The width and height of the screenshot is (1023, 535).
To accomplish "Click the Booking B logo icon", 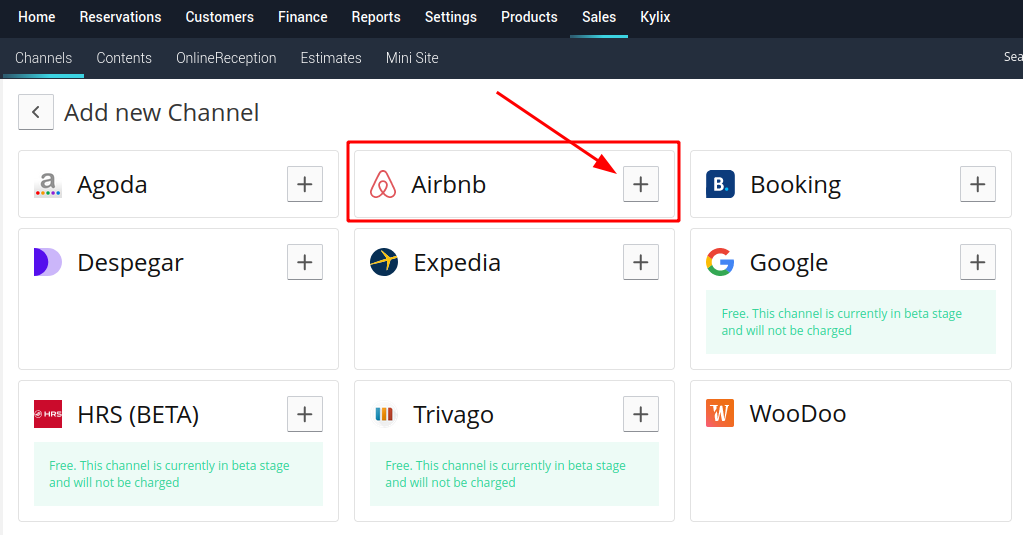I will coord(720,184).
